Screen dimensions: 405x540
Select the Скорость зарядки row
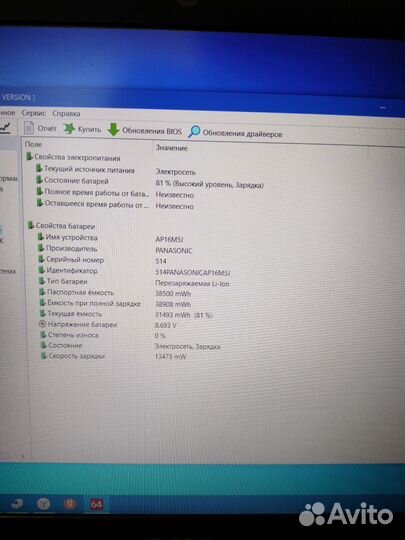coord(73,356)
